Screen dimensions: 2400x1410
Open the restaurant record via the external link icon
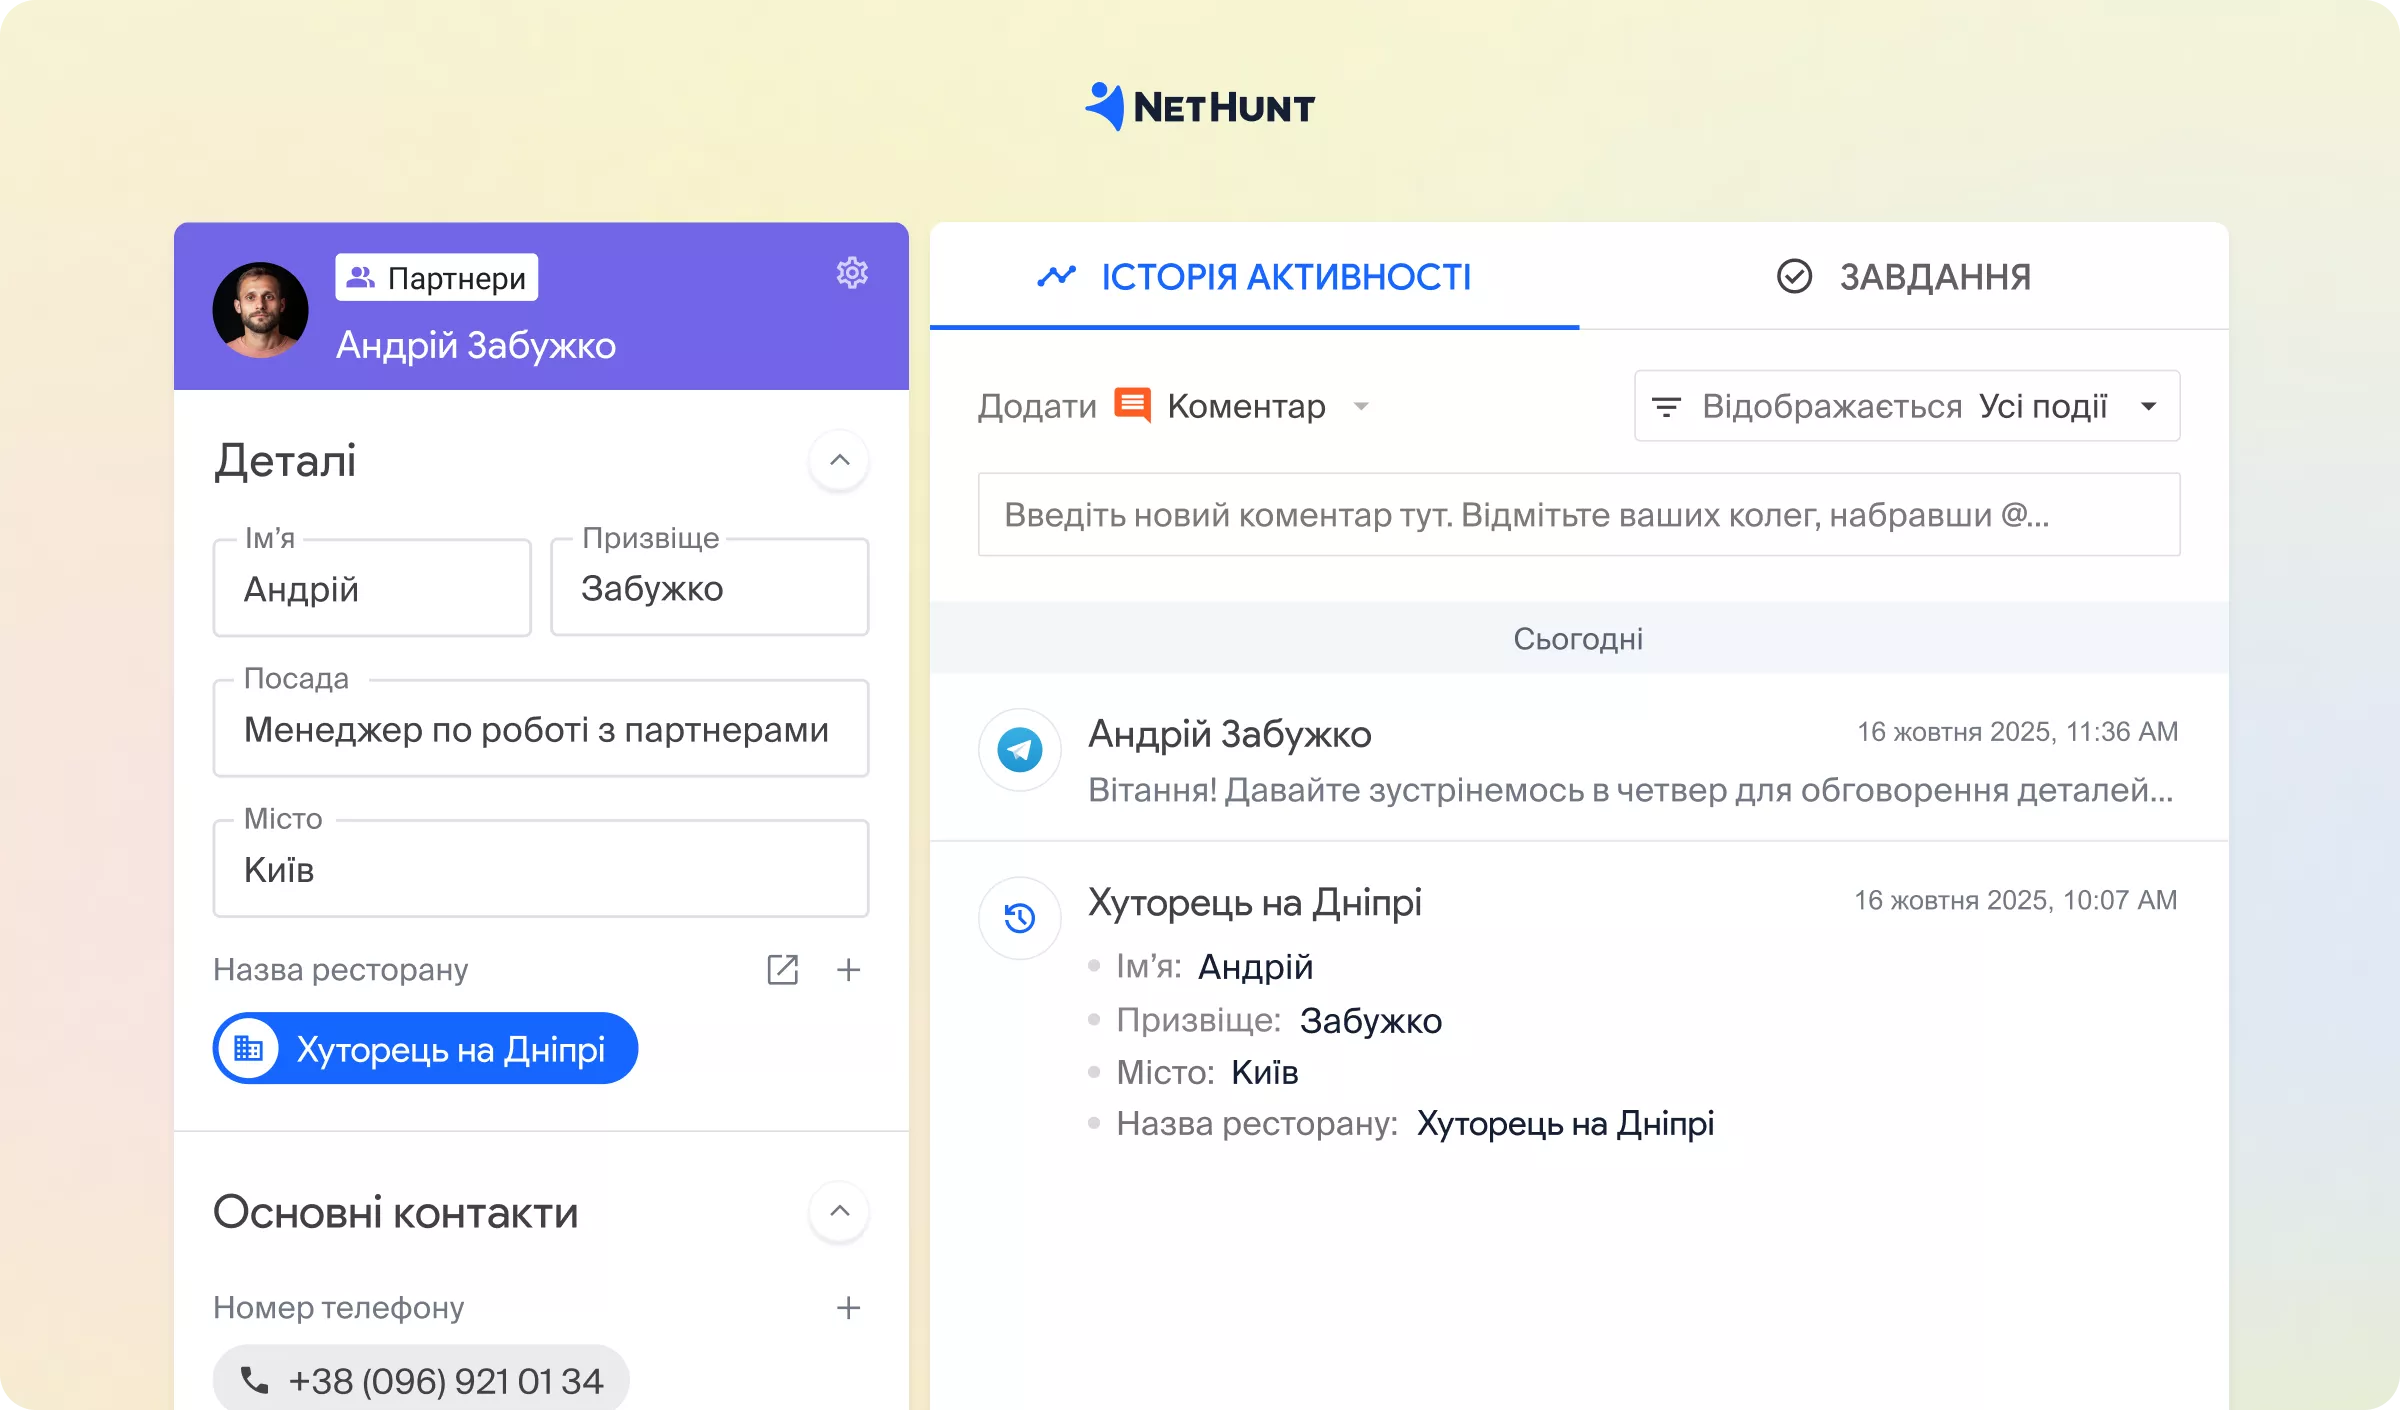coord(783,969)
